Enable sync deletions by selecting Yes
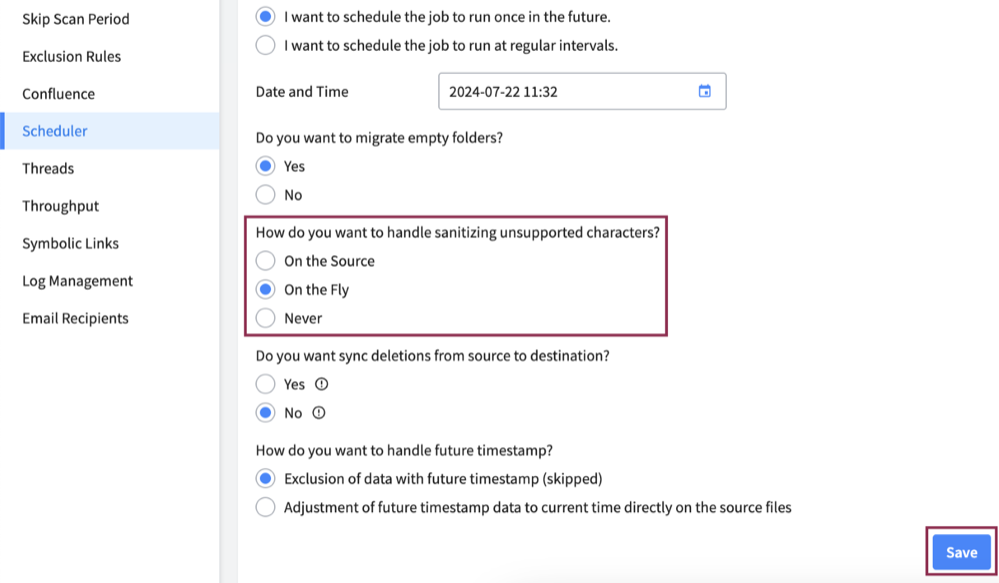 click(265, 383)
